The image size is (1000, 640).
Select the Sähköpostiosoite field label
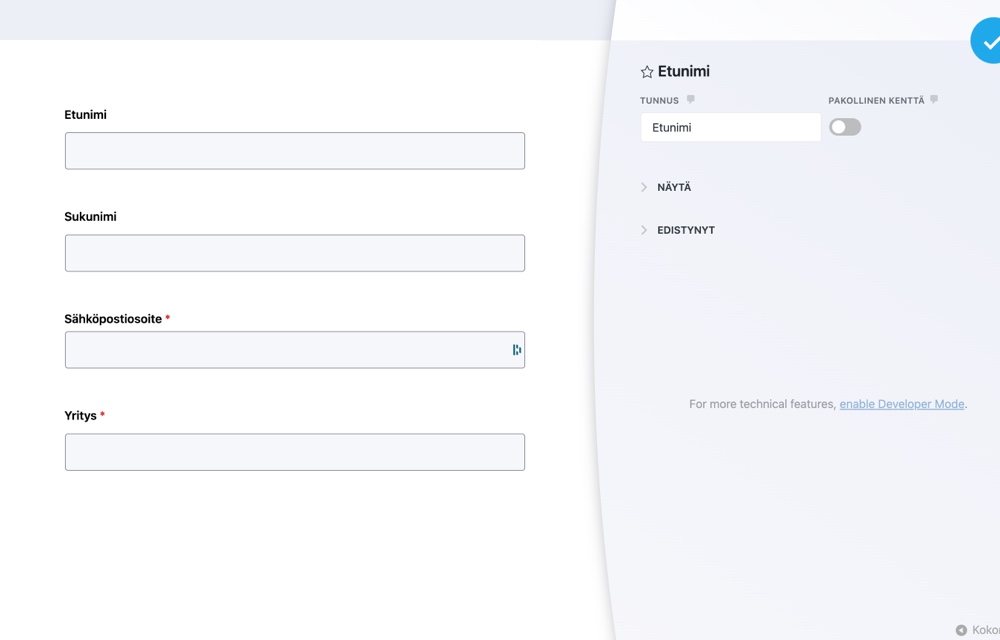pos(113,319)
